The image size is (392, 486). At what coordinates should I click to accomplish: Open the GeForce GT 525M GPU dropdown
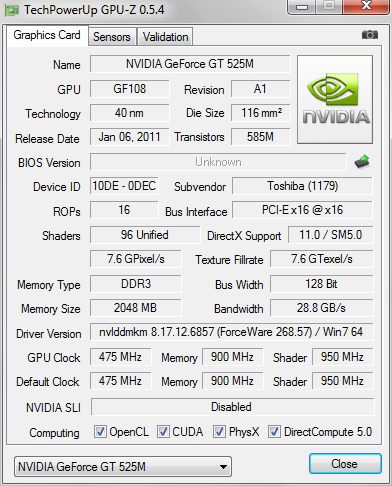(123, 466)
